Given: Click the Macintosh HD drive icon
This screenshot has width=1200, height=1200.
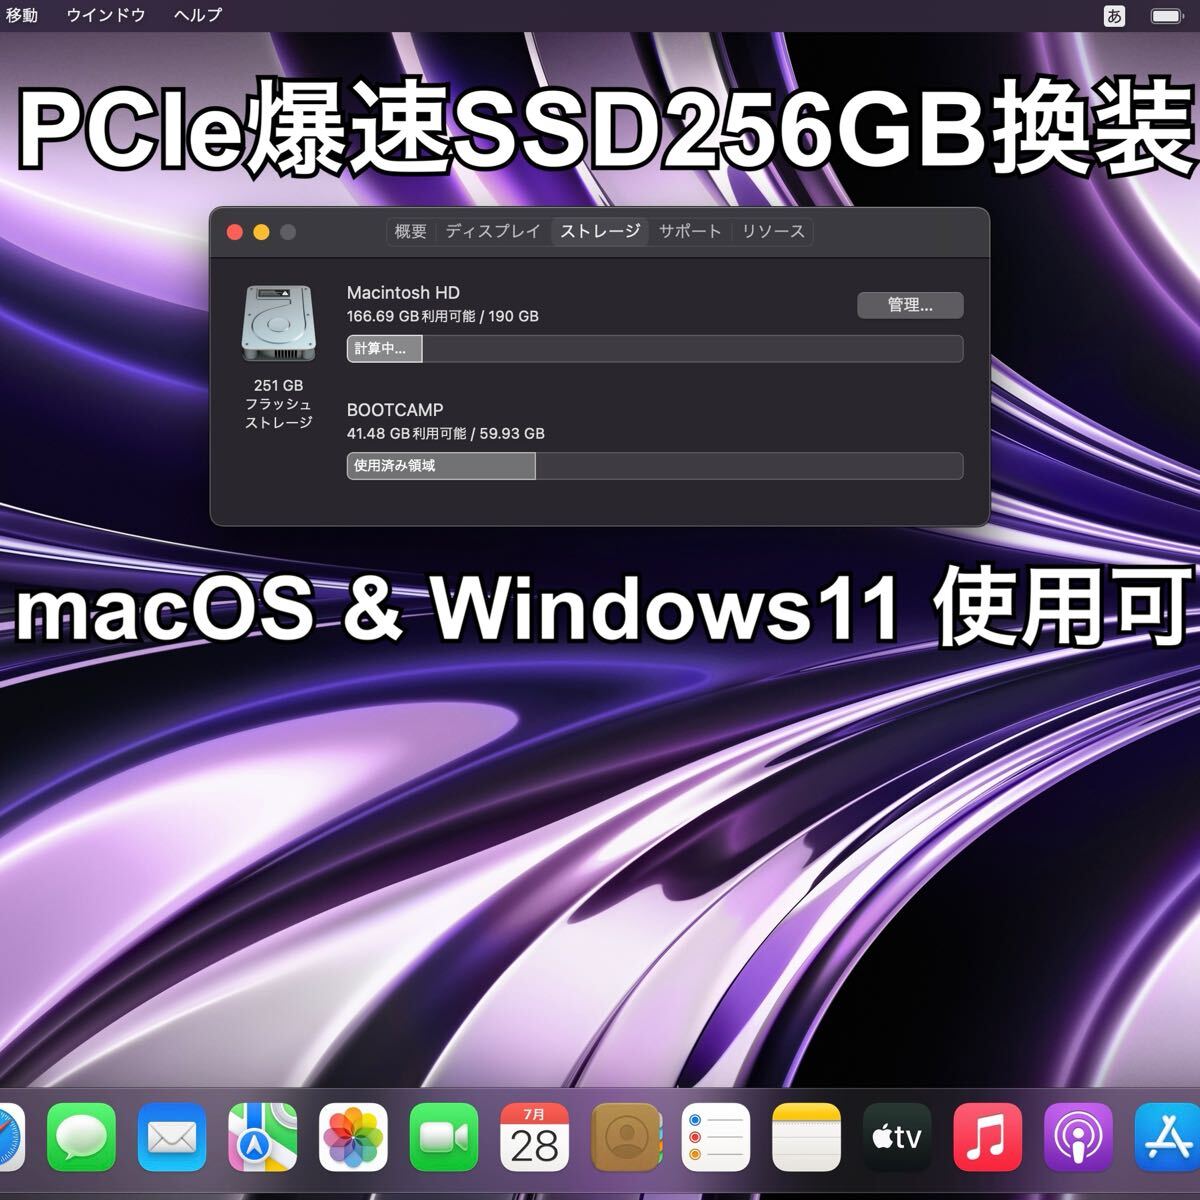Looking at the screenshot, I should [278, 324].
